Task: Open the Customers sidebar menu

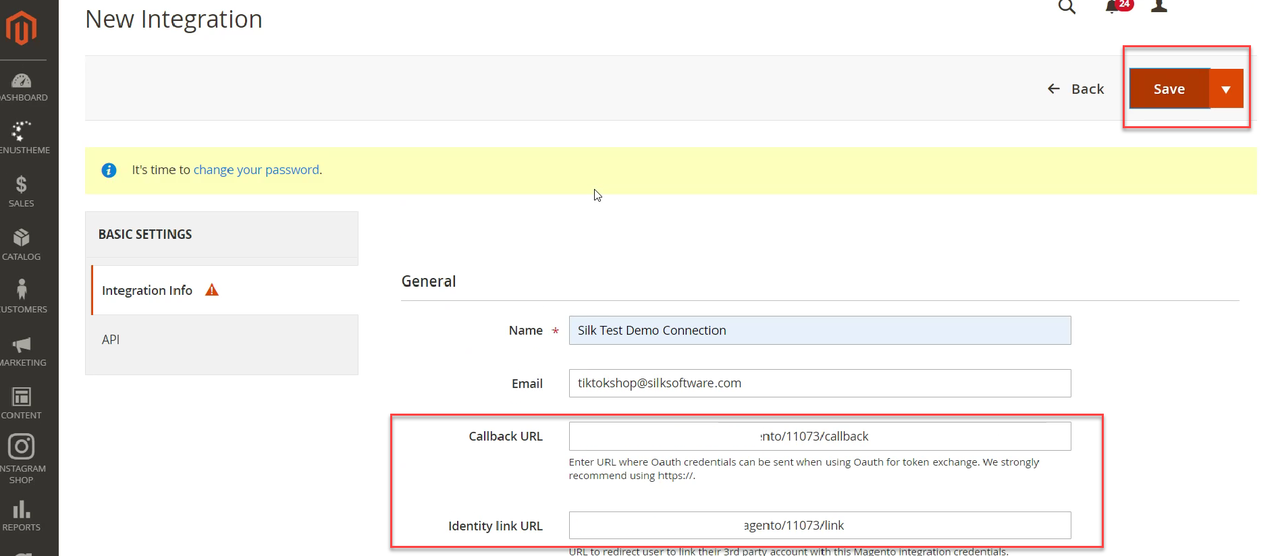Action: coord(22,298)
